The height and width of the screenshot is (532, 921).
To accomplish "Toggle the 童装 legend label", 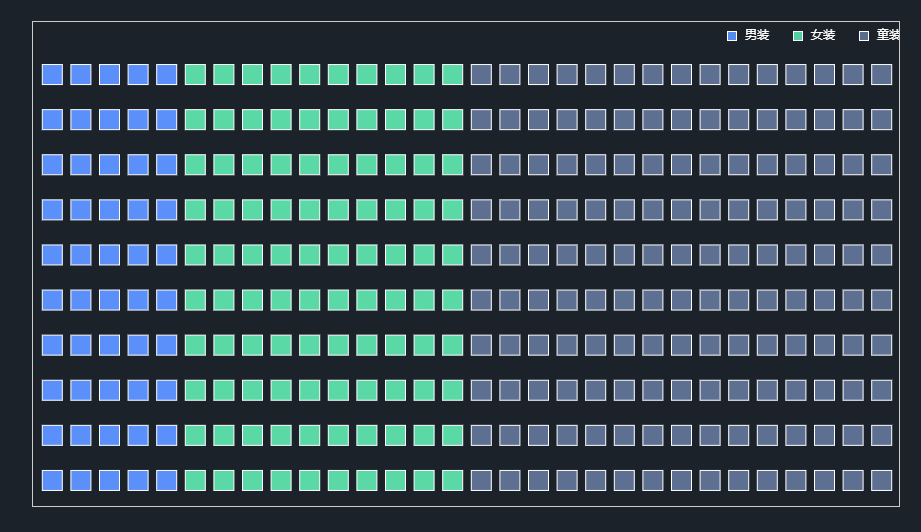I will pos(888,35).
